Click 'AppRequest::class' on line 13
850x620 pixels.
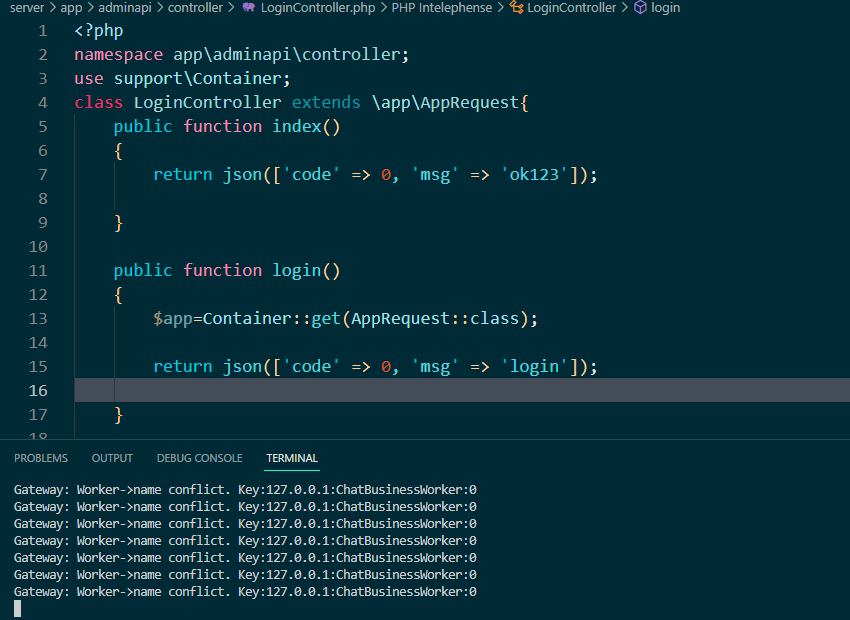pyautogui.click(x=435, y=319)
